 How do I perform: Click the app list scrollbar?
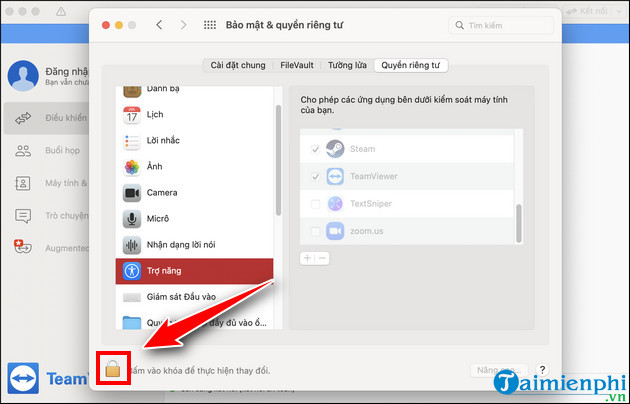coord(519,223)
